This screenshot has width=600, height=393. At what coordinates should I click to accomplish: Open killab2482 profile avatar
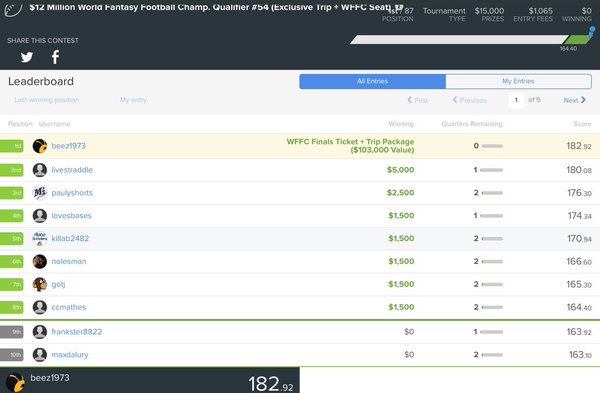[x=40, y=238]
